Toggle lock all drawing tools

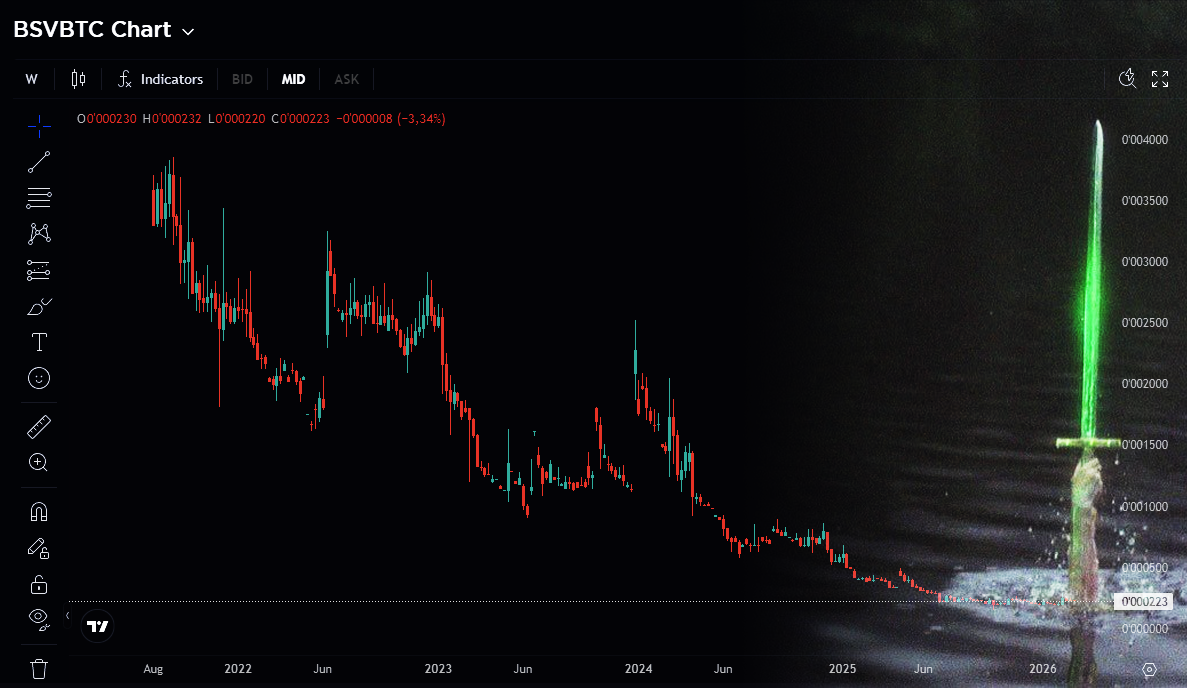point(39,585)
